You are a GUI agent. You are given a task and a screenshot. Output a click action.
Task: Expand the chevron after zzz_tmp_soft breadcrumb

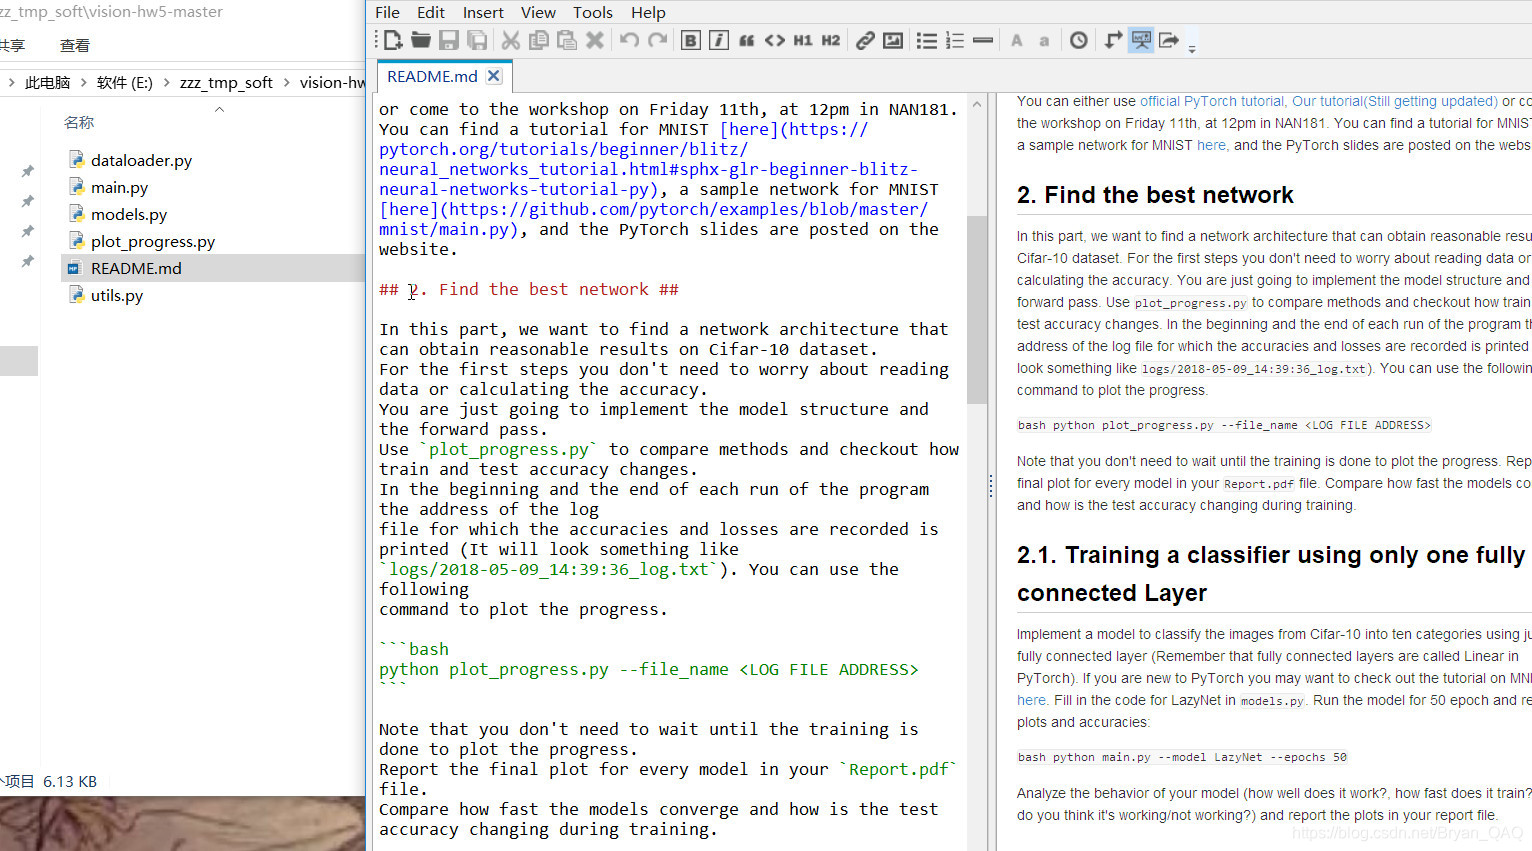tap(286, 82)
